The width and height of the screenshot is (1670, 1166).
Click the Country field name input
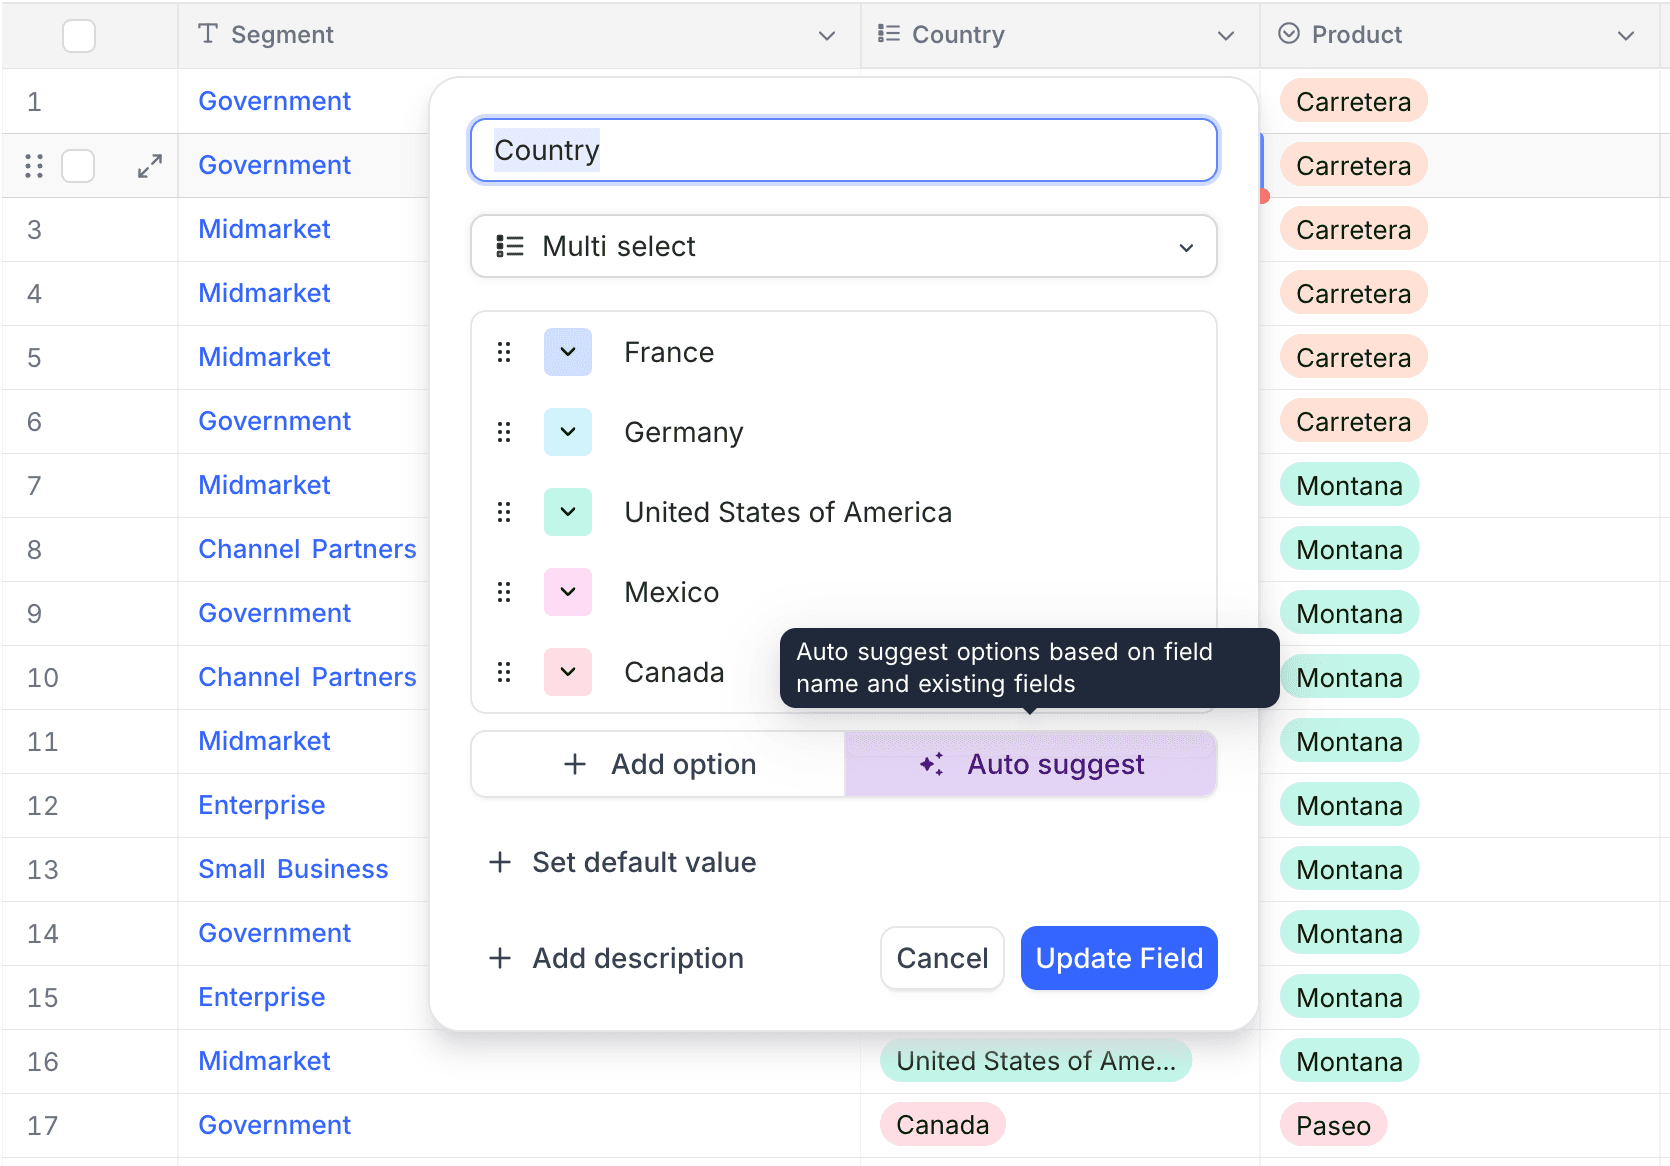pyautogui.click(x=843, y=150)
